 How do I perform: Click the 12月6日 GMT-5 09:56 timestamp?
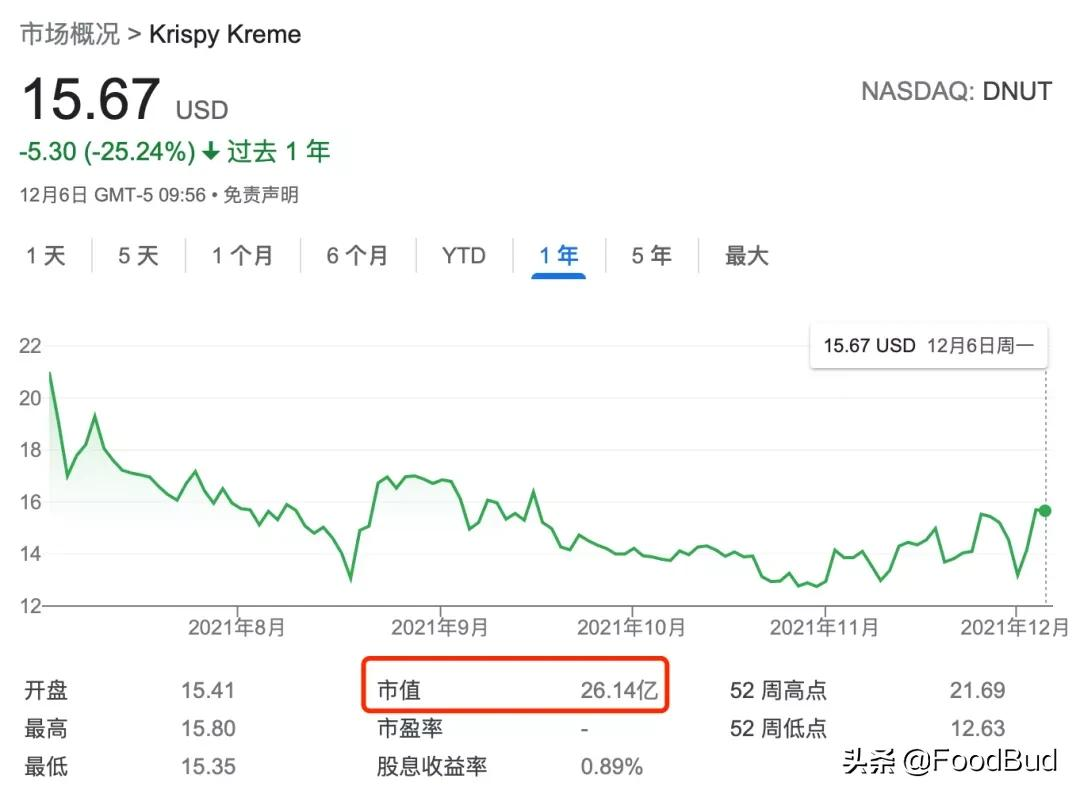click(113, 195)
